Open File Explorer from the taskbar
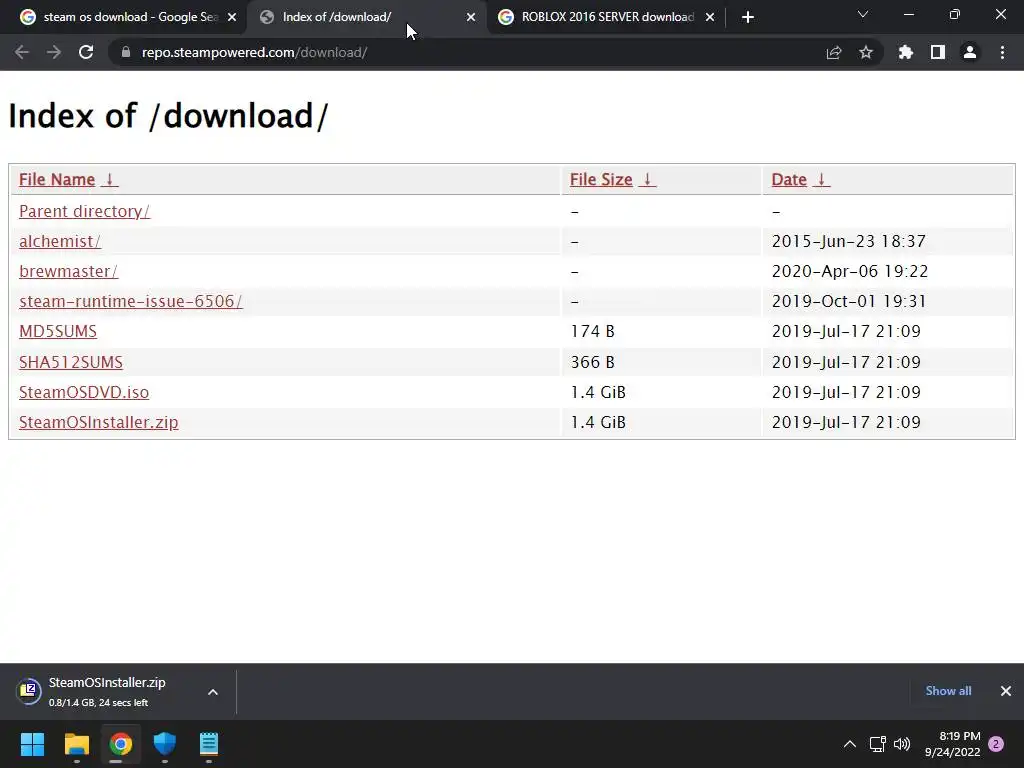Screen dimensions: 1024x768 pos(76,744)
